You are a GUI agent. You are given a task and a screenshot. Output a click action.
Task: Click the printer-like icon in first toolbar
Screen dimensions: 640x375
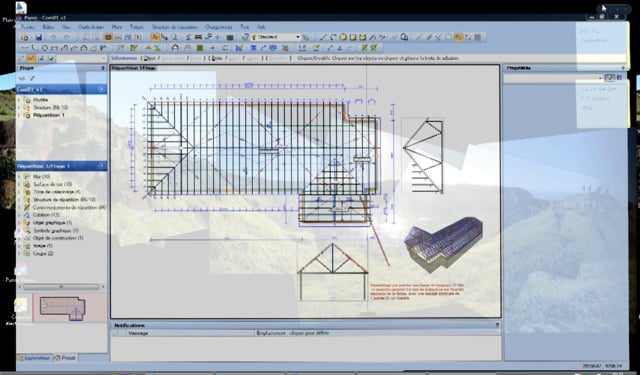click(x=198, y=37)
